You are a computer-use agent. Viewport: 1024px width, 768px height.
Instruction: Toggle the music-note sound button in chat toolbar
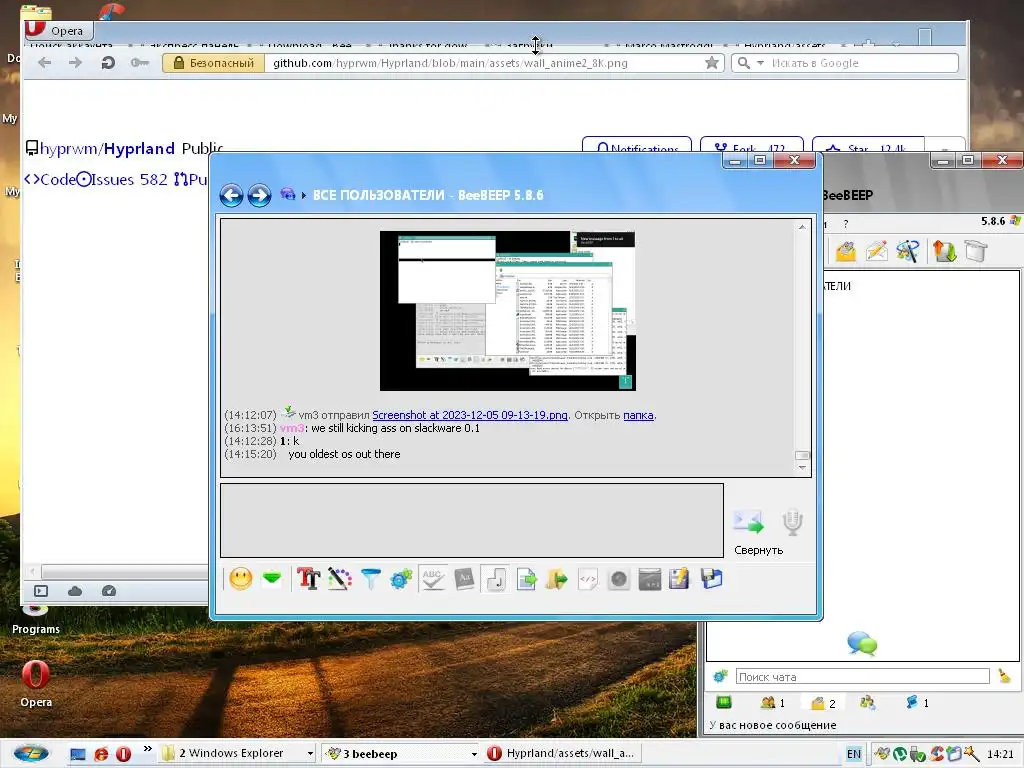495,579
